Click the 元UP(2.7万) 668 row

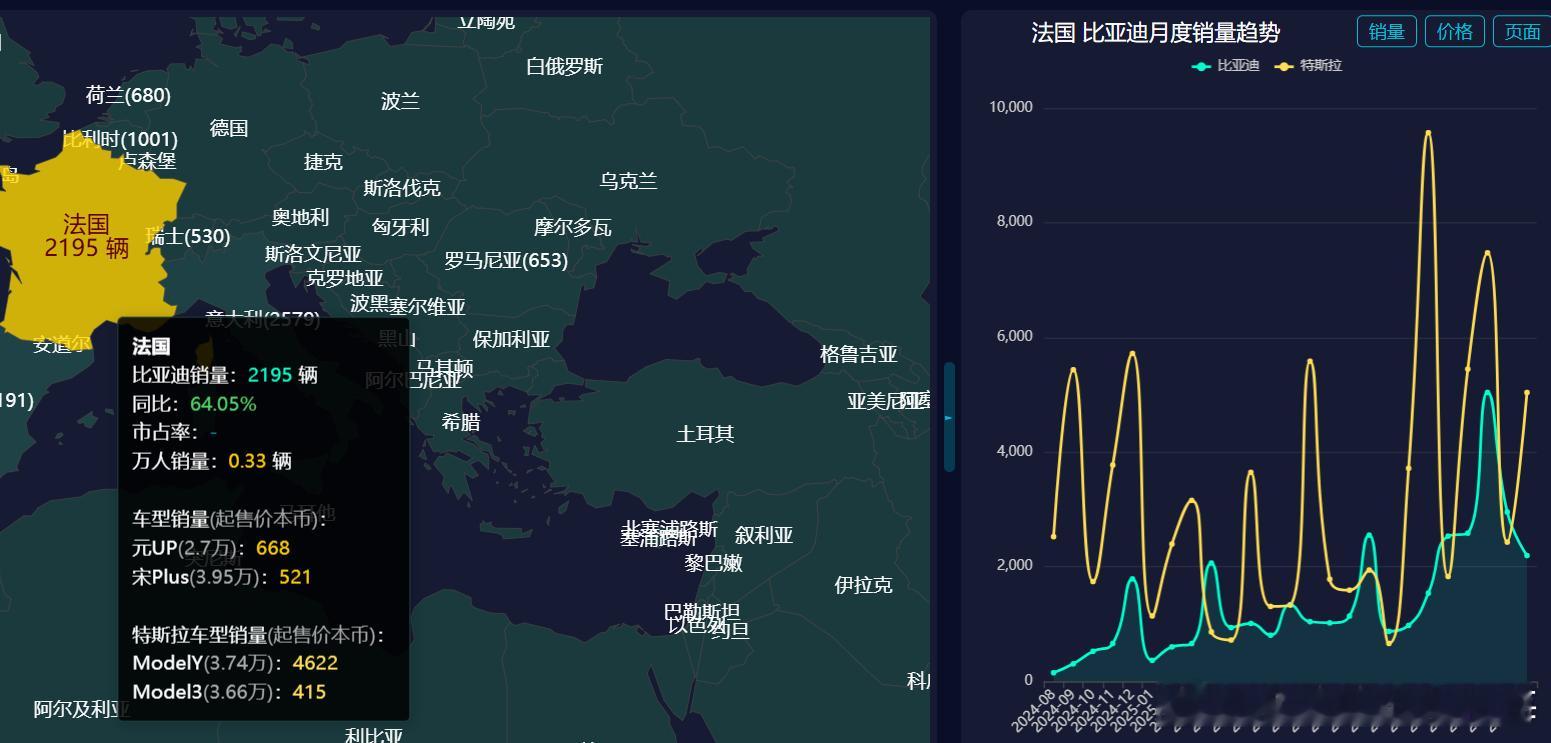click(x=211, y=548)
